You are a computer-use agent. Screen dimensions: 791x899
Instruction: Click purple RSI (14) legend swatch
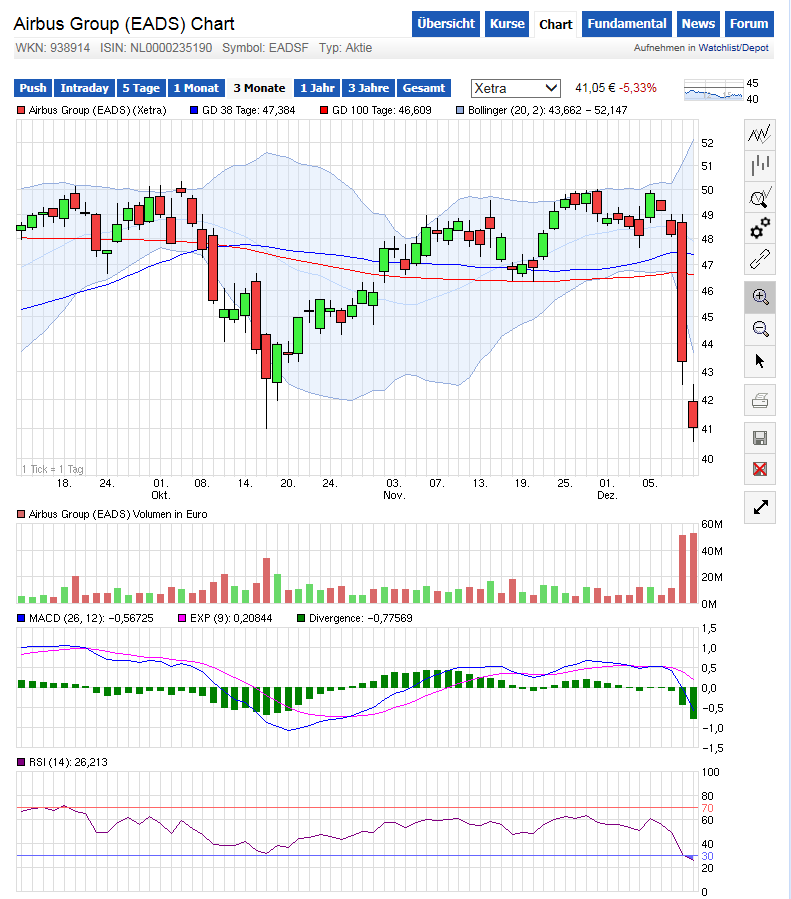21,762
